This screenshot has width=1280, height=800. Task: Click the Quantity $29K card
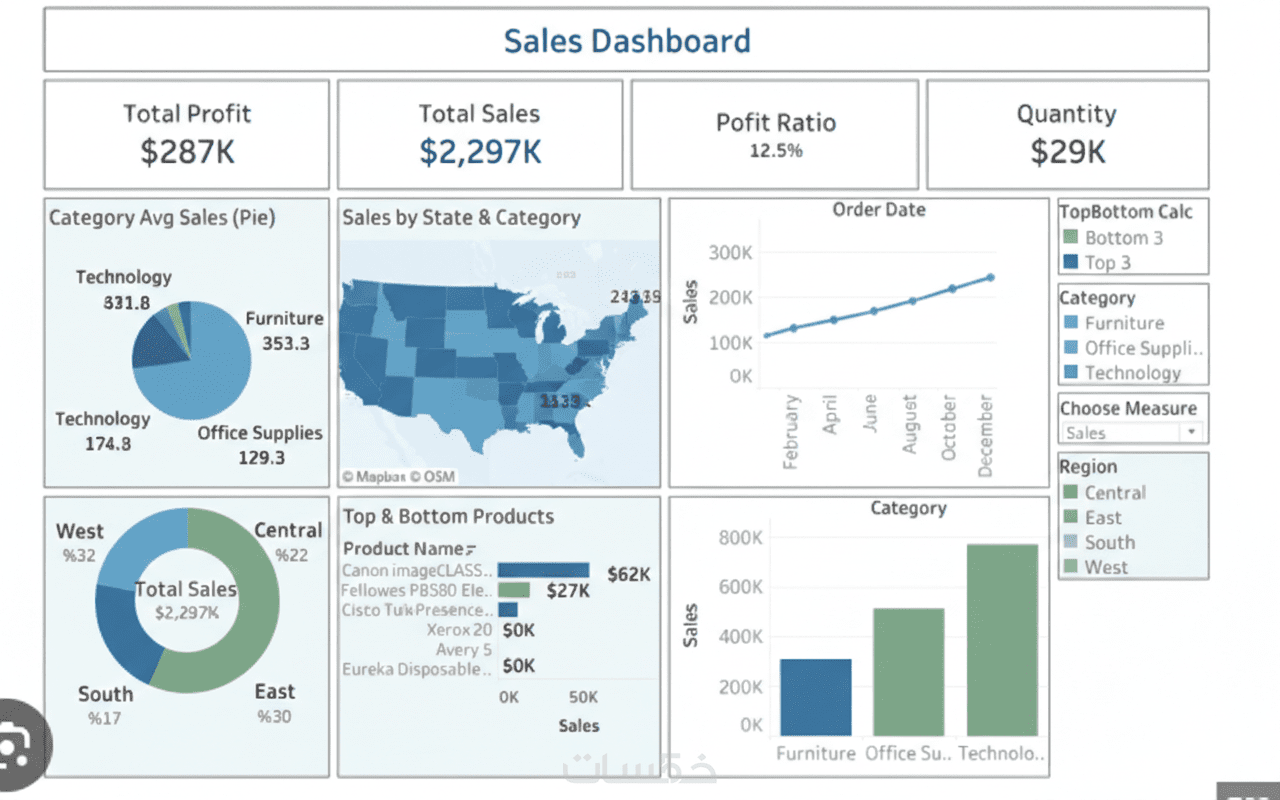[1067, 135]
